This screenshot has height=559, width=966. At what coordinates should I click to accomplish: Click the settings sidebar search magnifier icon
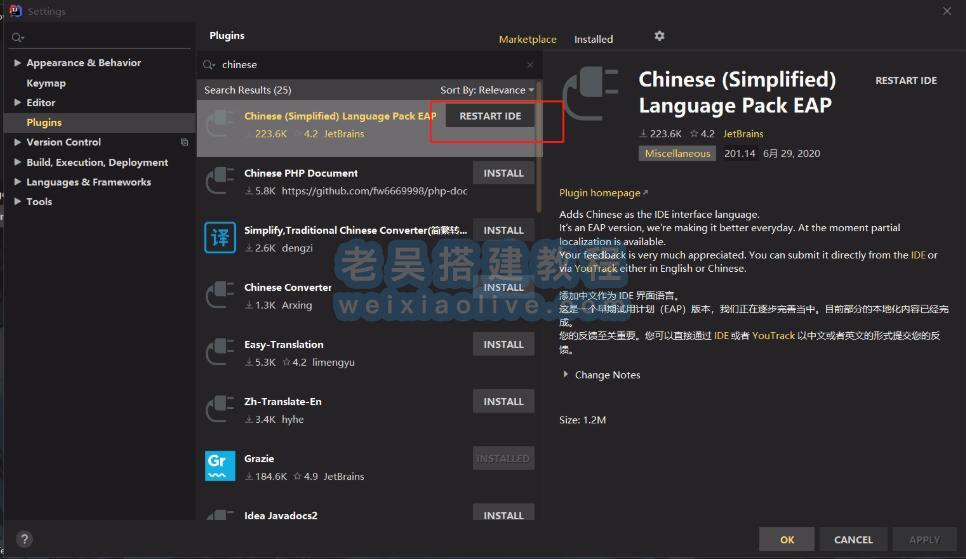tap(17, 38)
